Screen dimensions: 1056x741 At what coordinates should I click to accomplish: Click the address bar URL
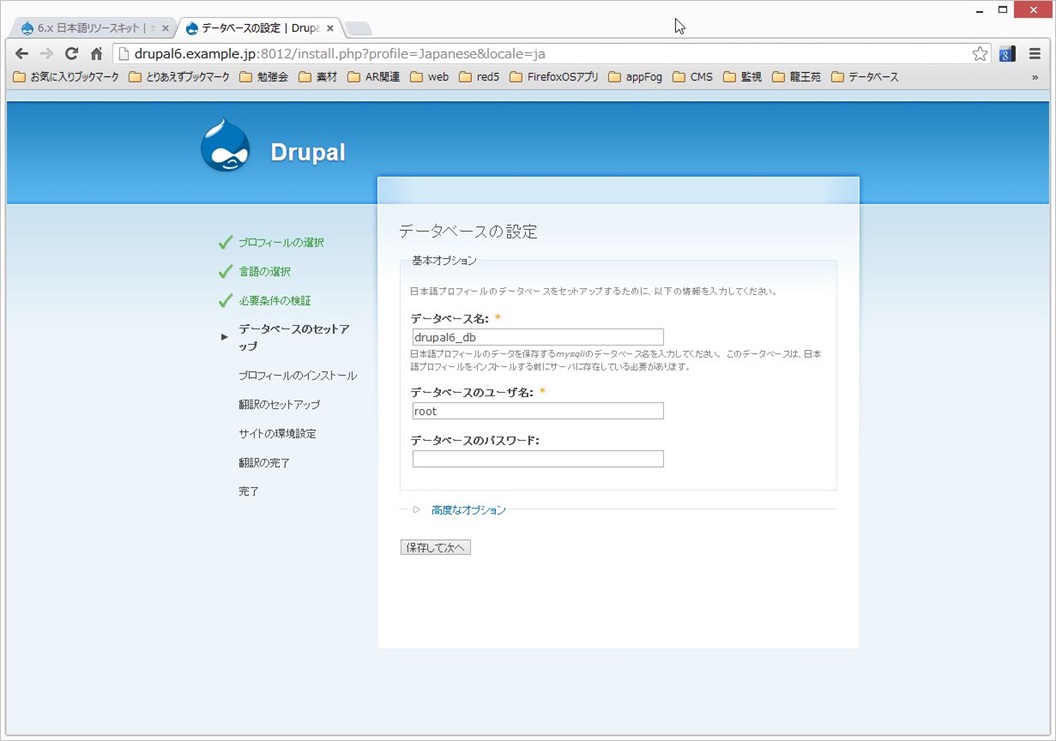tap(339, 54)
